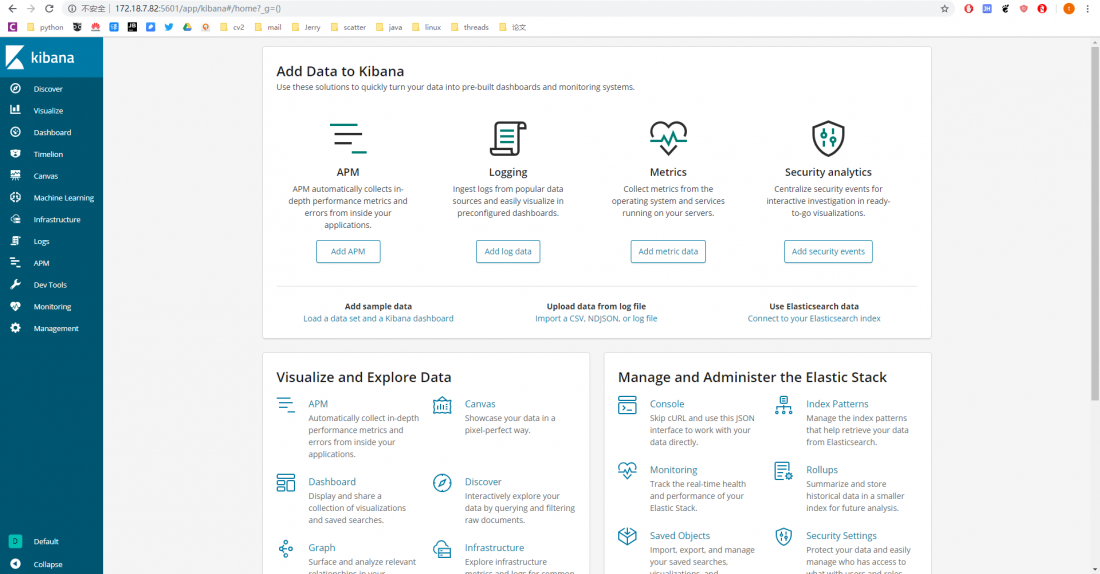Screen dimensions: 1100x574
Task: Open Discover compass icon in sidebar
Action: tap(15, 88)
